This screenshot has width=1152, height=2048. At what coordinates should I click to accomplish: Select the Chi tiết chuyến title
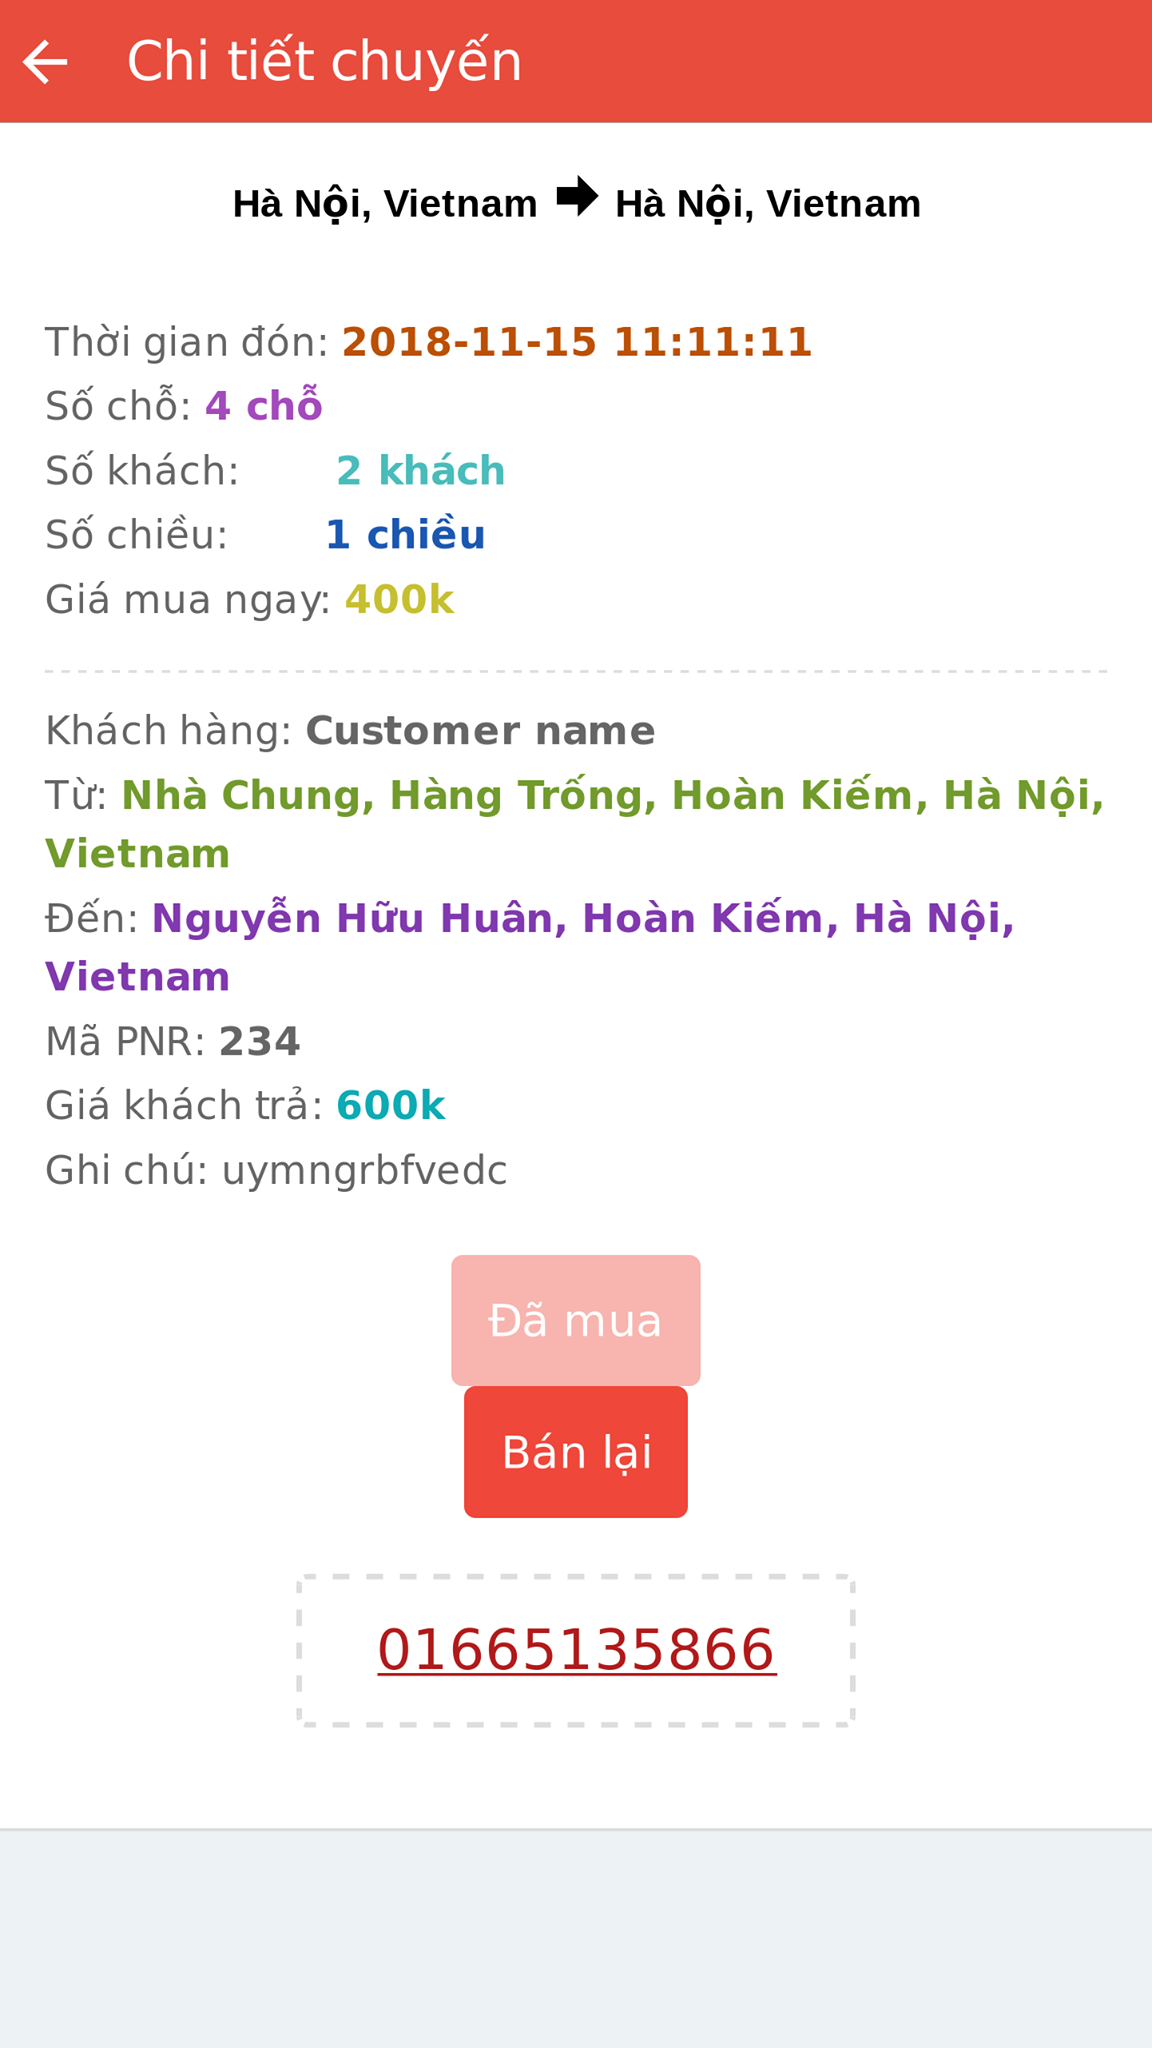[x=324, y=61]
